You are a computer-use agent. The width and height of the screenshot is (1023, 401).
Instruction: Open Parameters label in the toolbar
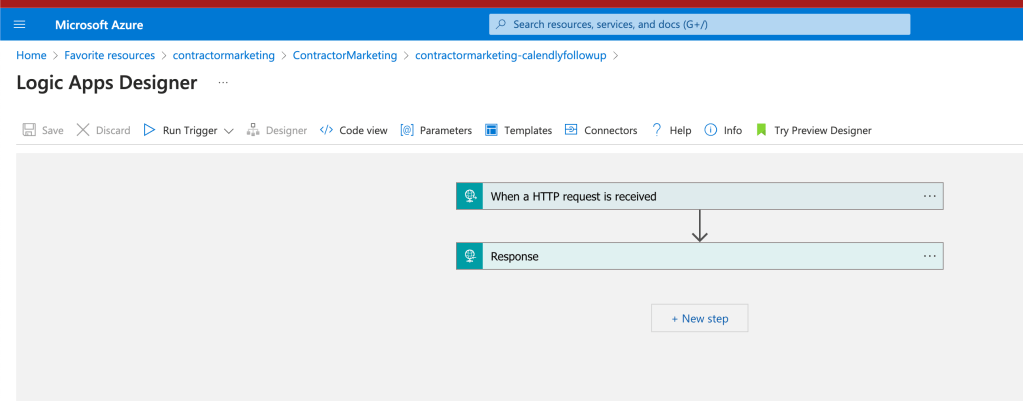[x=446, y=130]
